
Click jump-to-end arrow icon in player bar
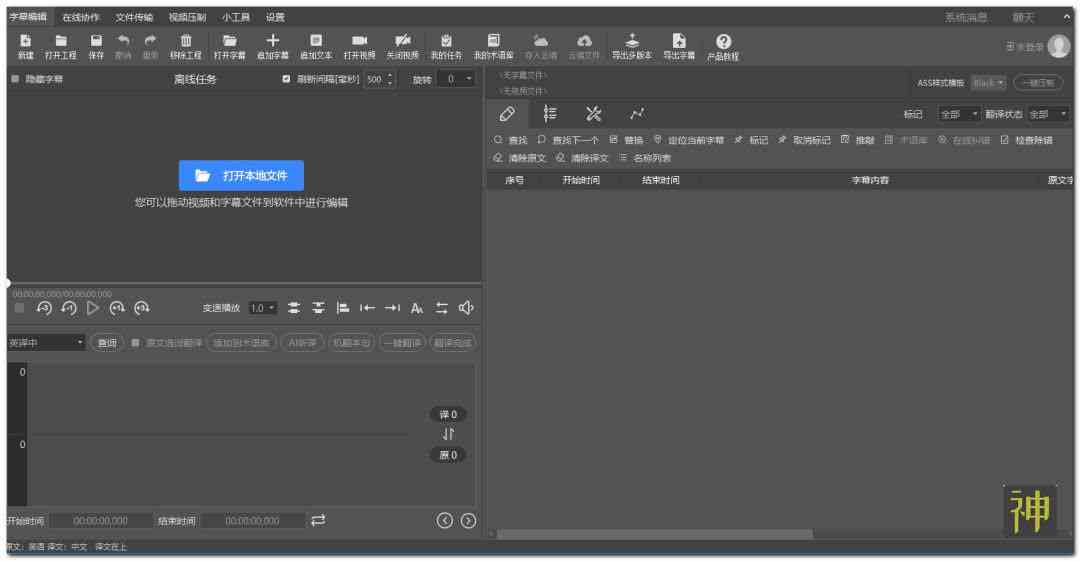392,308
